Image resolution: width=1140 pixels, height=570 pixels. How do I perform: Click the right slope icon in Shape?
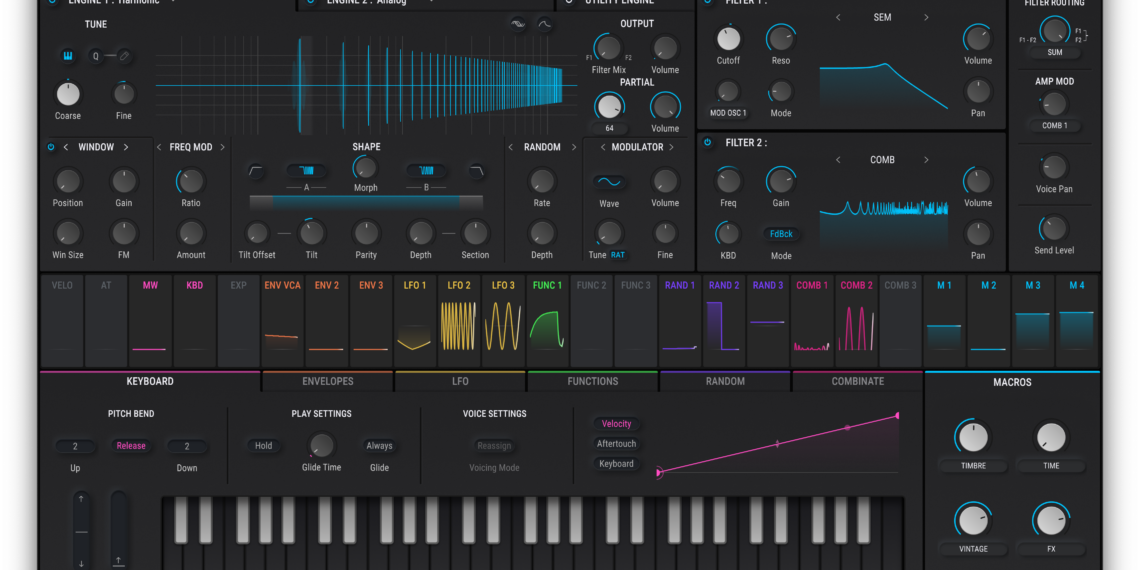click(x=476, y=171)
